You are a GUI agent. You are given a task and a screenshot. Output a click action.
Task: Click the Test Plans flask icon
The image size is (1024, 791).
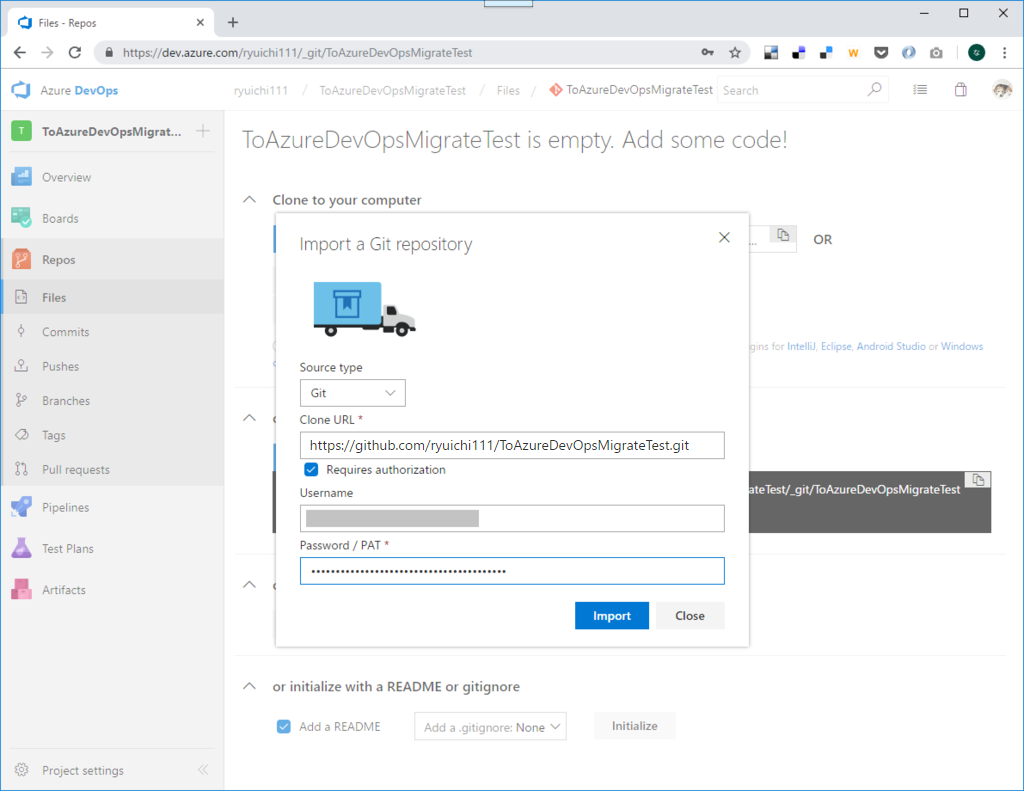click(21, 548)
